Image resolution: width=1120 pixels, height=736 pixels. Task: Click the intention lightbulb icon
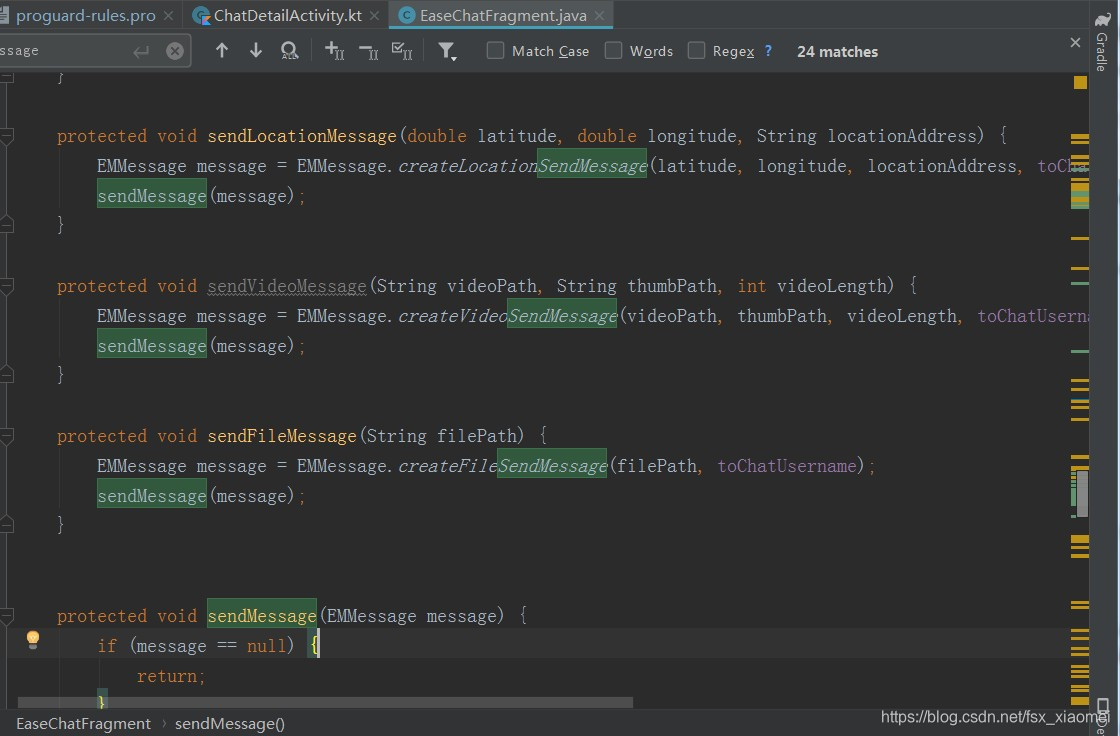(33, 640)
